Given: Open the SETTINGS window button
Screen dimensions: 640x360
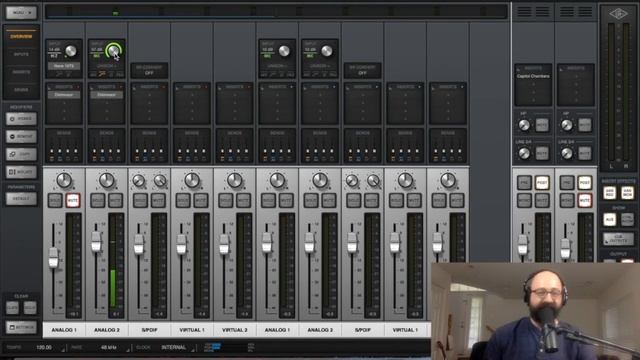Looking at the screenshot, I should coord(21,327).
